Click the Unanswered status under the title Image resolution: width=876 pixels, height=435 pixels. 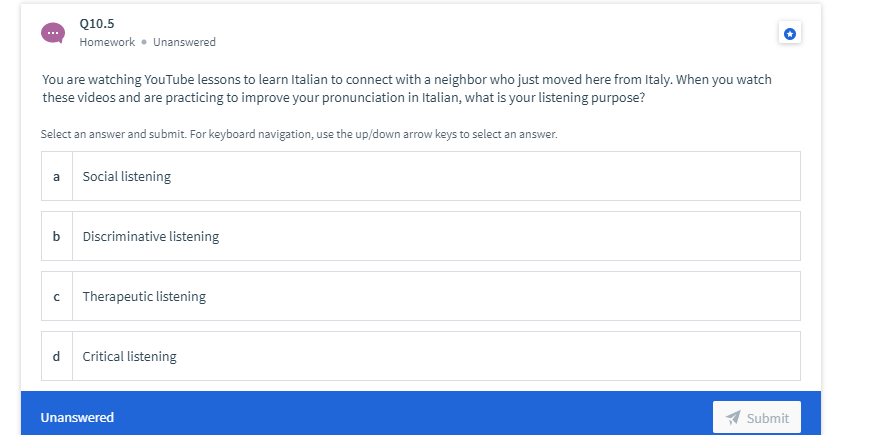pyautogui.click(x=184, y=42)
